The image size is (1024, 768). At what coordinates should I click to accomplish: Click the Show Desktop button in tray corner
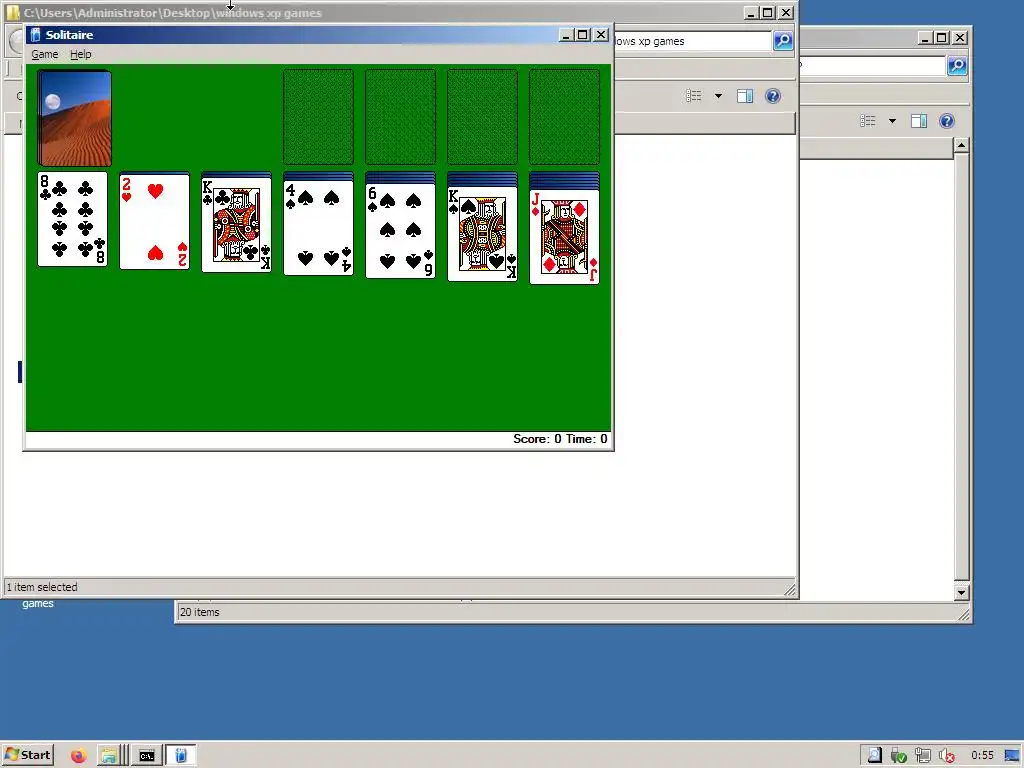(x=1012, y=756)
